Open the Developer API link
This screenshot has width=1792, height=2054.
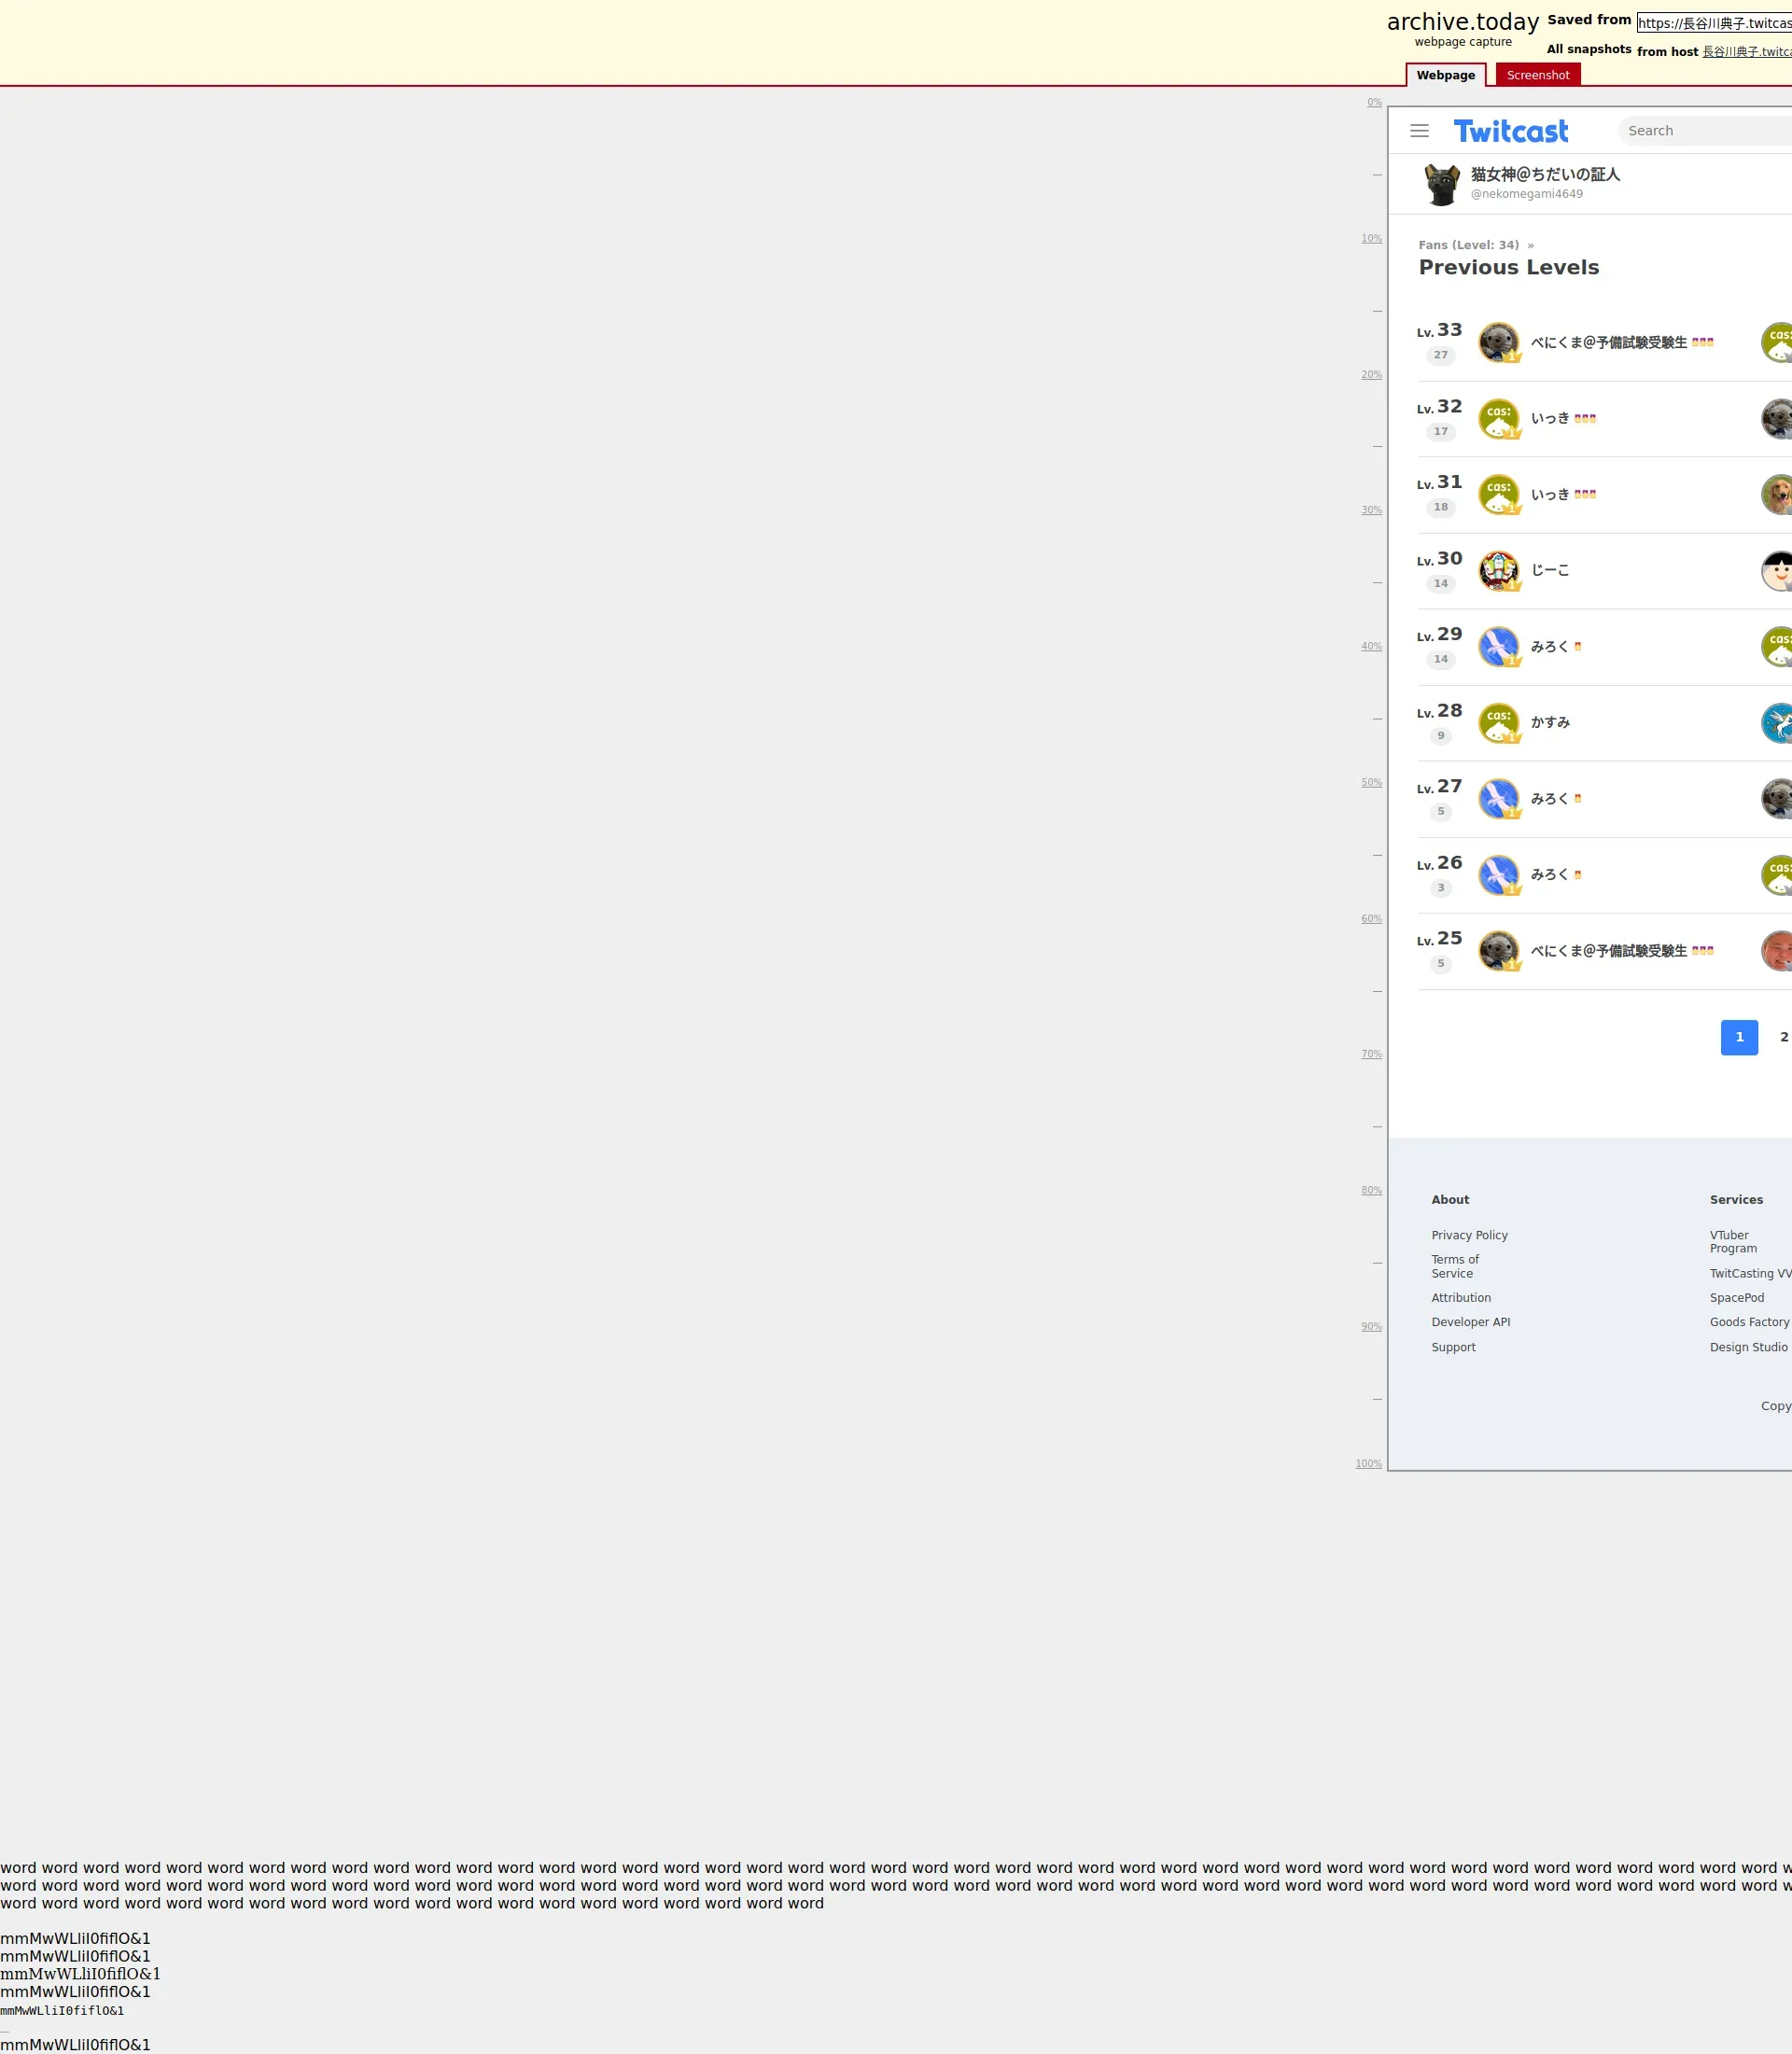tap(1470, 1322)
